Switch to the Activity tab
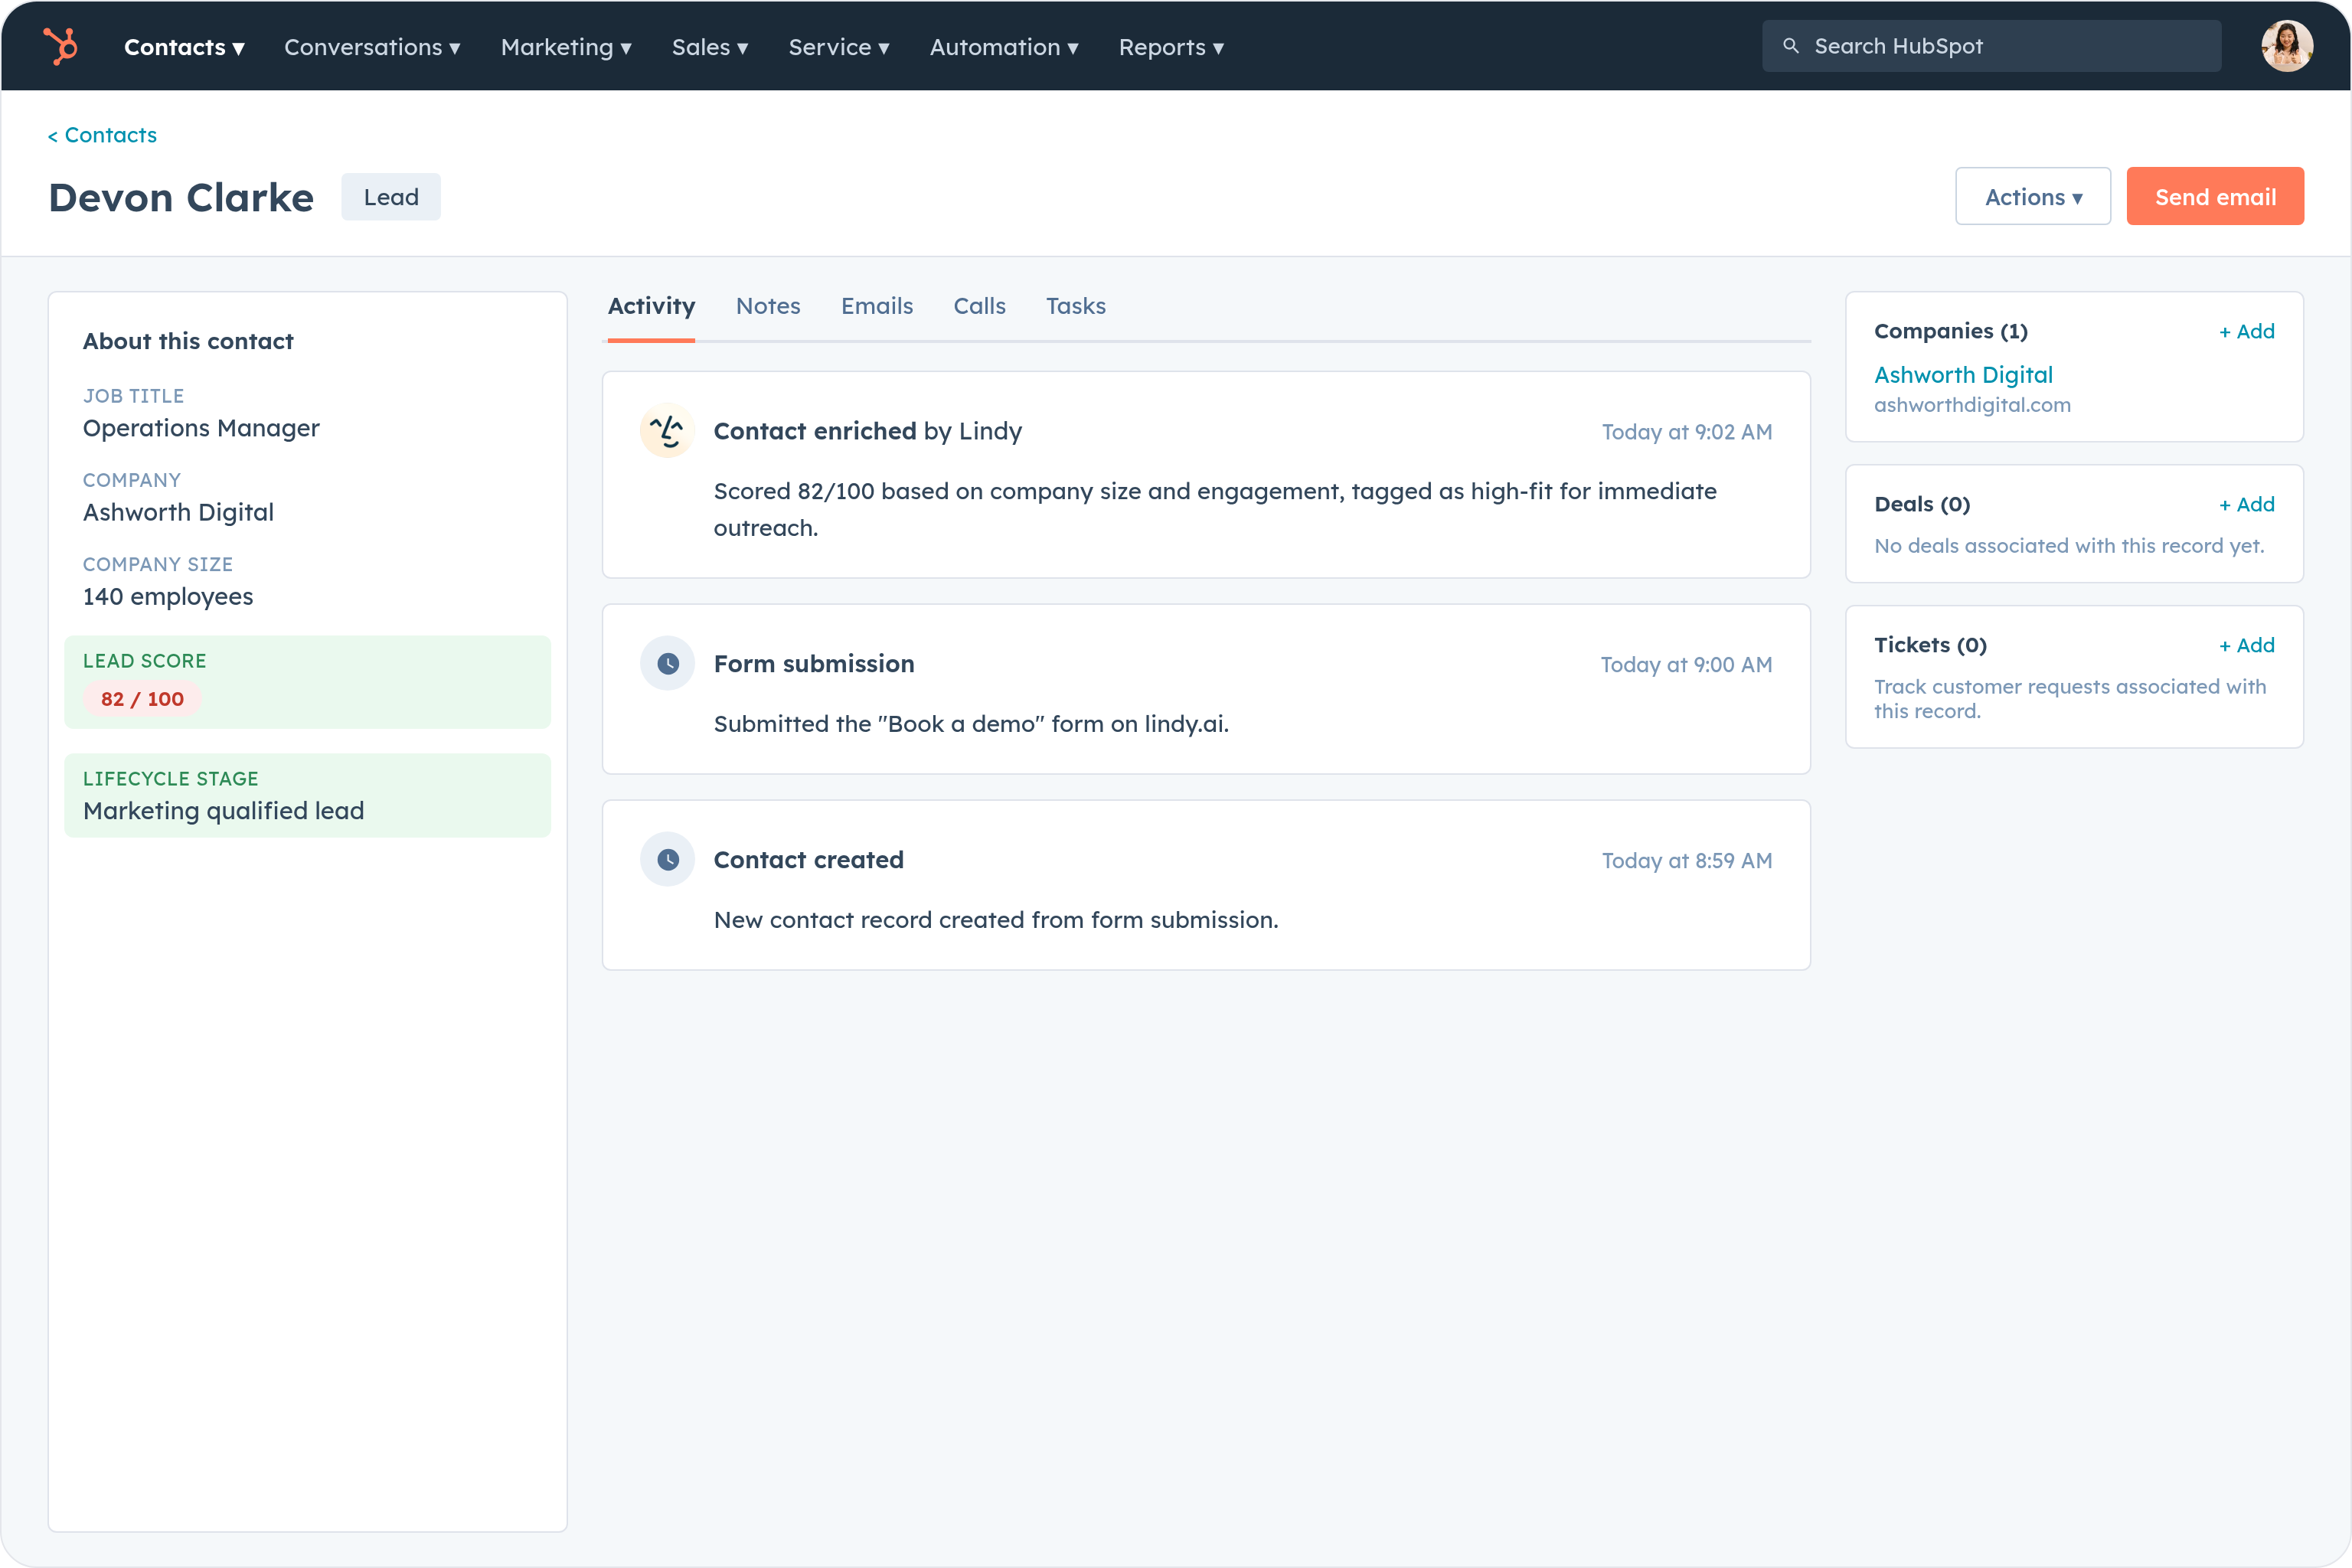This screenshot has height=1568, width=2352. click(x=651, y=306)
